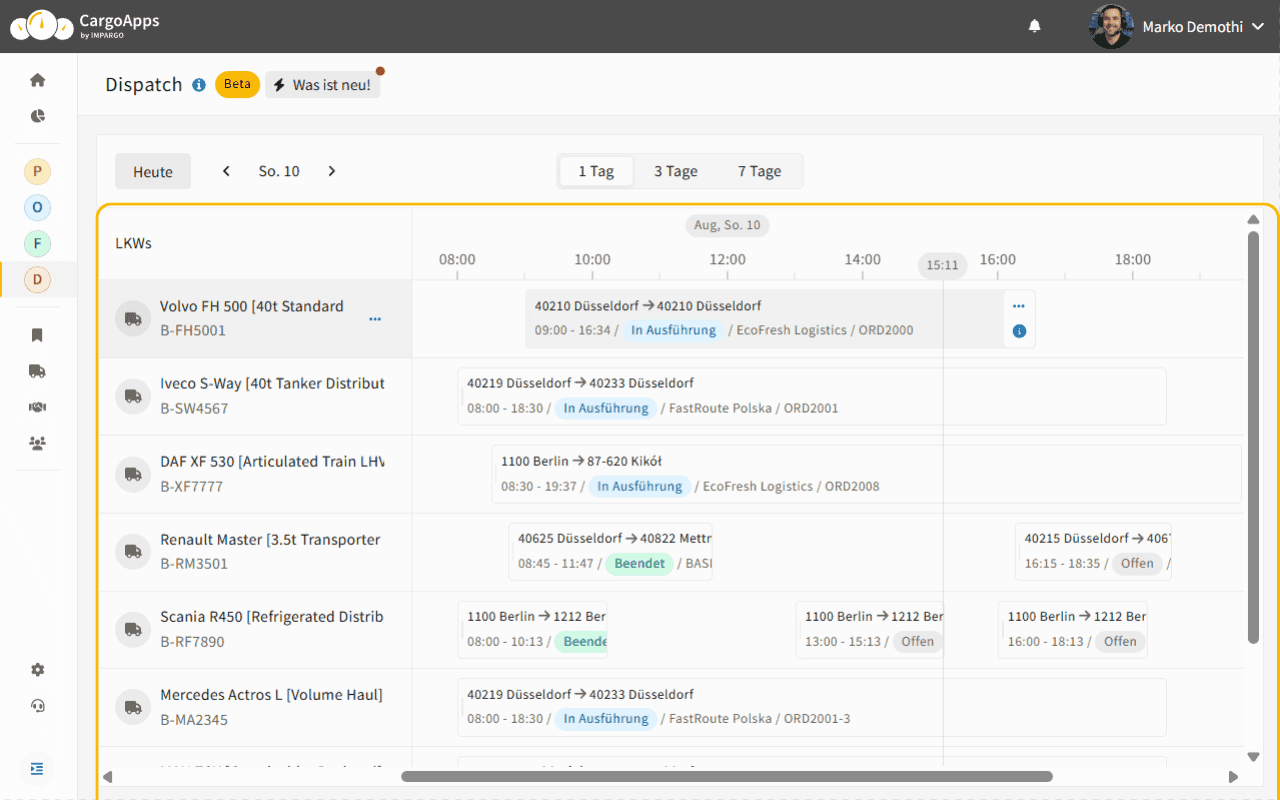Open ORD2000 order card options menu
1280x800 pixels.
tap(1018, 306)
